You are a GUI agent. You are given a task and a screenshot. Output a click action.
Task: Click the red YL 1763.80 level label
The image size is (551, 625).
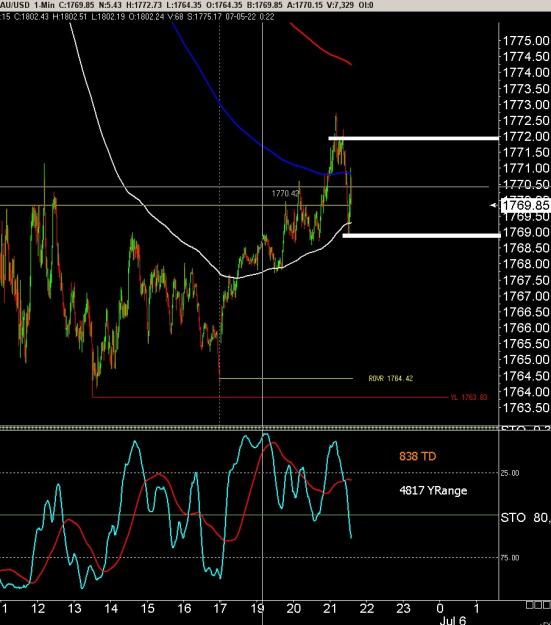pyautogui.click(x=469, y=397)
